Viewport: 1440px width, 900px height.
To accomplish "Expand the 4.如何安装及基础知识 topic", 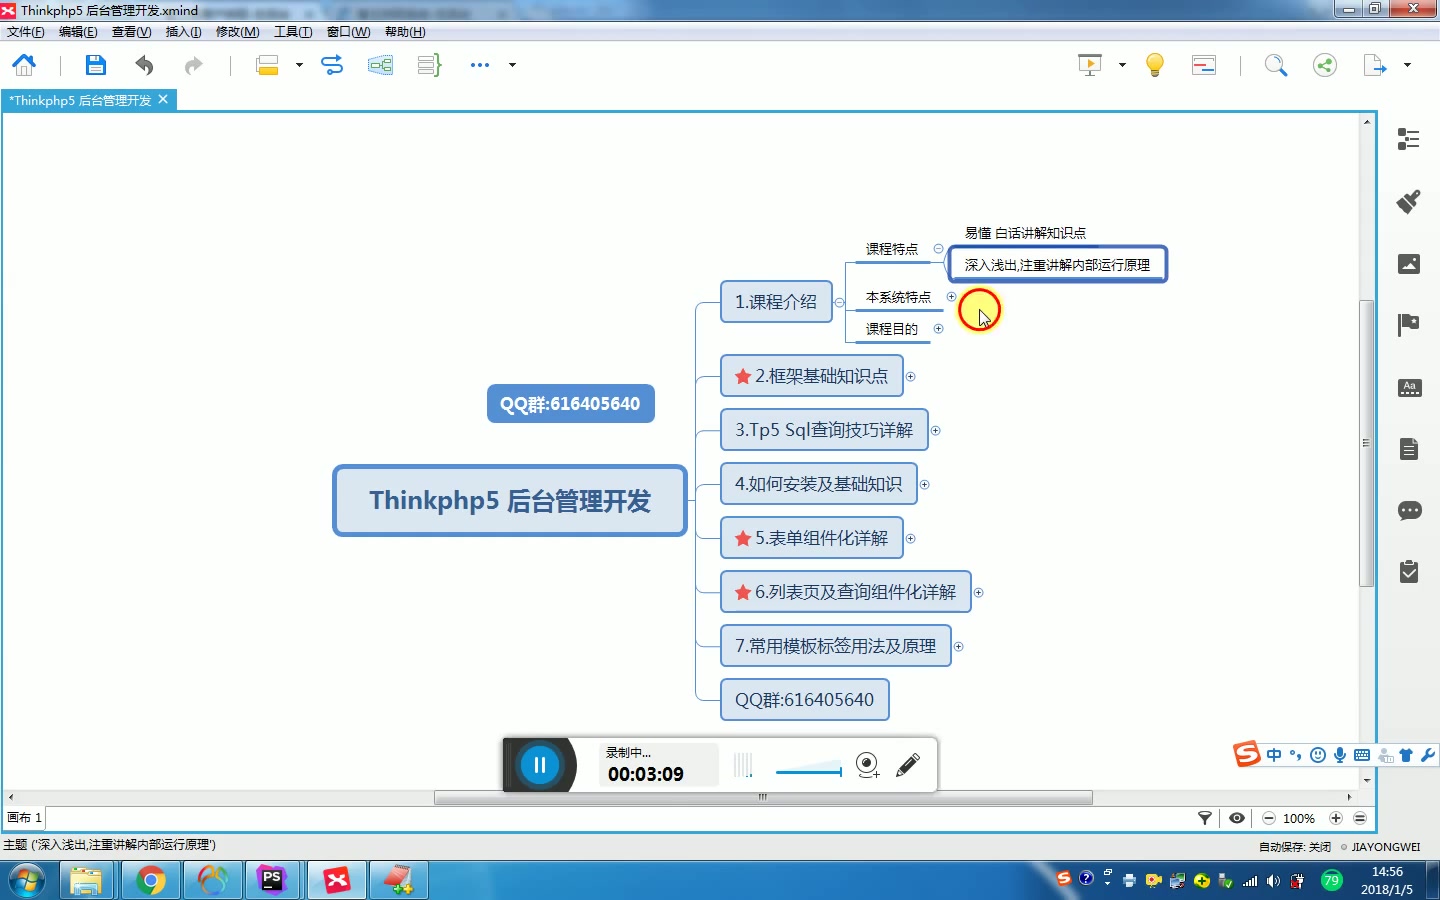I will click(x=924, y=485).
